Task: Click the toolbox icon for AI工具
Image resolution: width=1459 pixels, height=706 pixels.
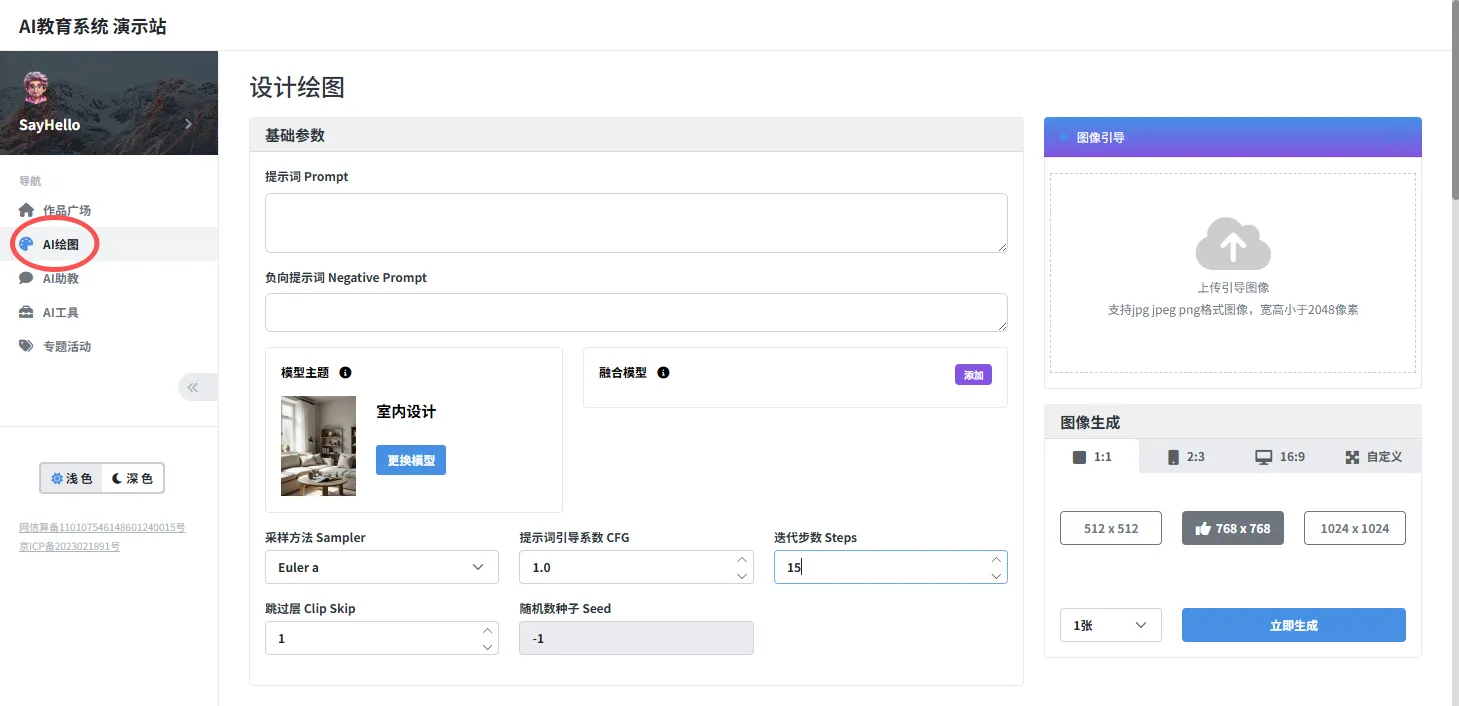Action: pyautogui.click(x=27, y=312)
